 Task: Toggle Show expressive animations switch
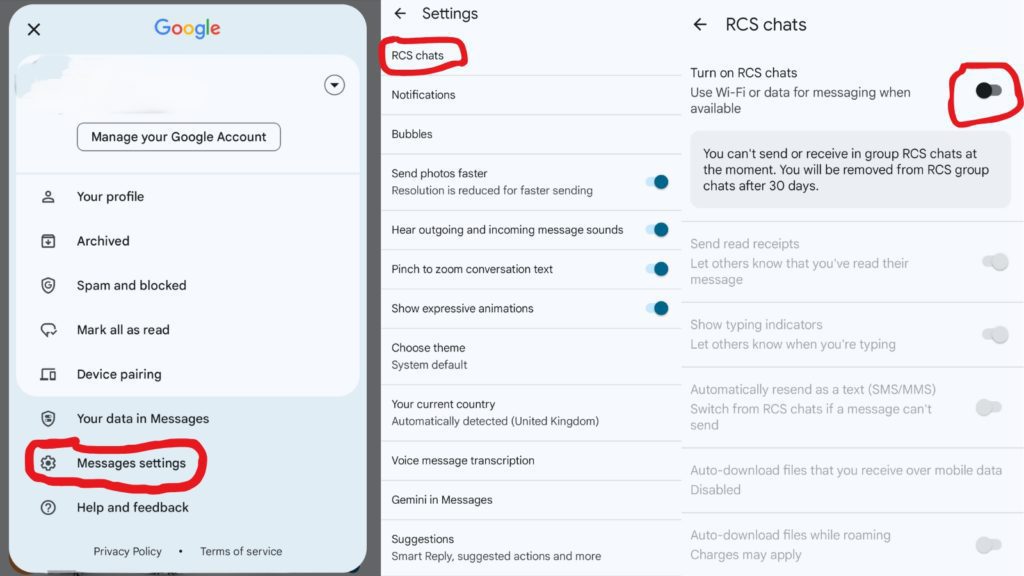tap(658, 308)
